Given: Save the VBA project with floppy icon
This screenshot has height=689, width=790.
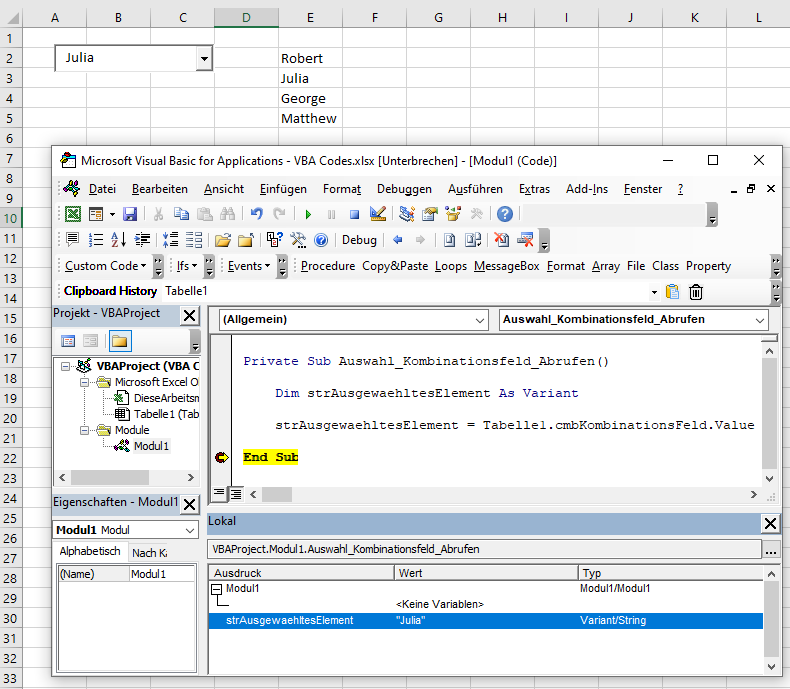Looking at the screenshot, I should [x=130, y=214].
